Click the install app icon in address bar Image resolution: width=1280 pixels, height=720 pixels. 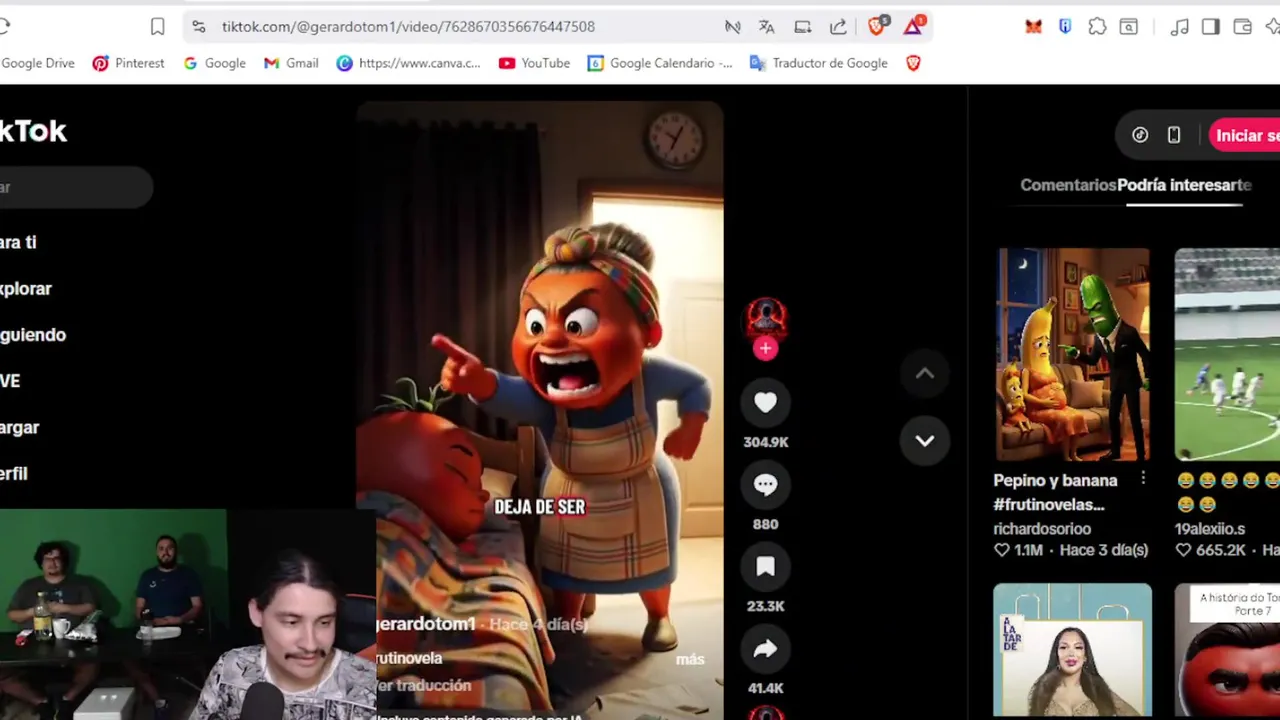click(803, 27)
